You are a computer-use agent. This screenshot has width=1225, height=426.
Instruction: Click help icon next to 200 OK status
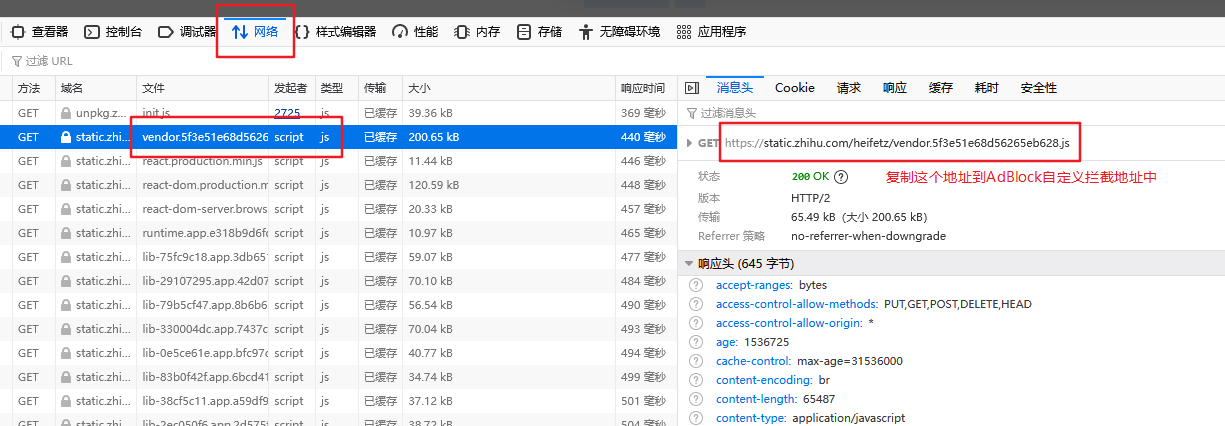tap(841, 177)
